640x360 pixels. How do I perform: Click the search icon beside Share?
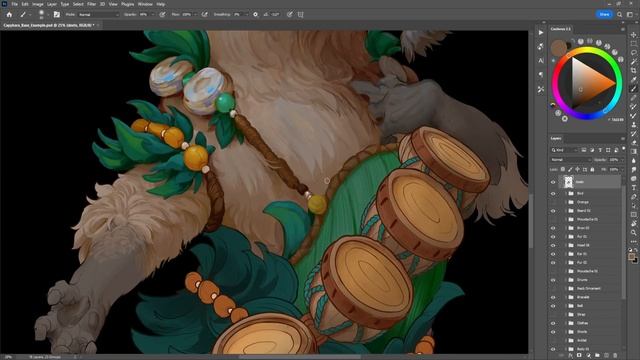620,14
